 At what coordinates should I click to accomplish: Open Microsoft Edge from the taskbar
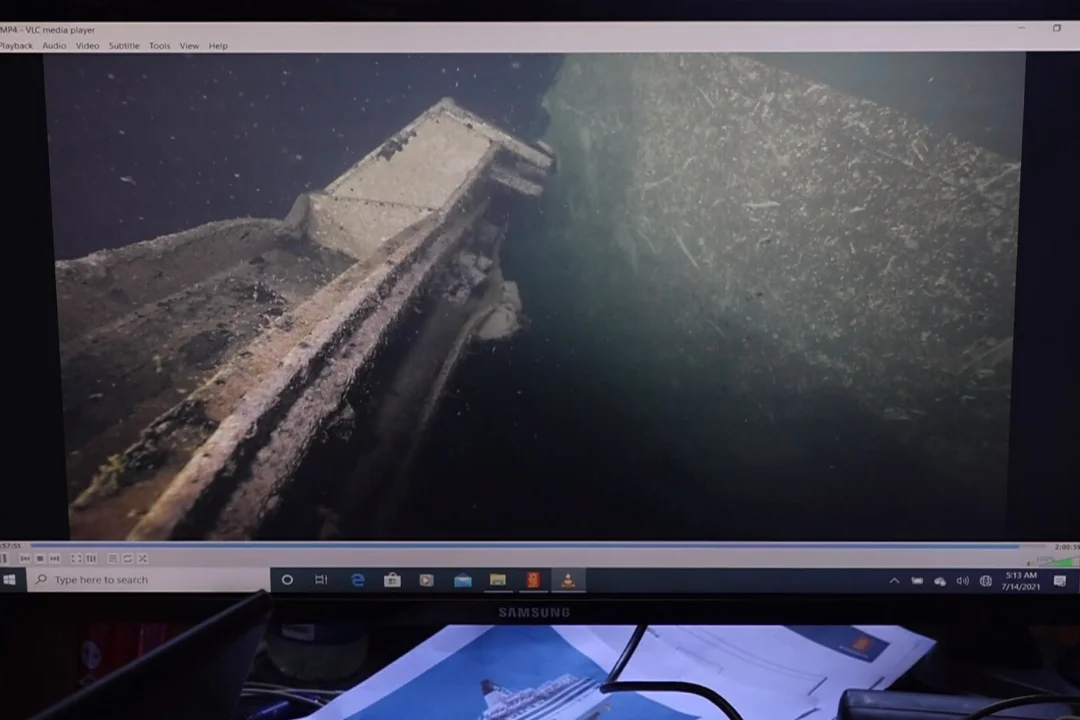357,580
